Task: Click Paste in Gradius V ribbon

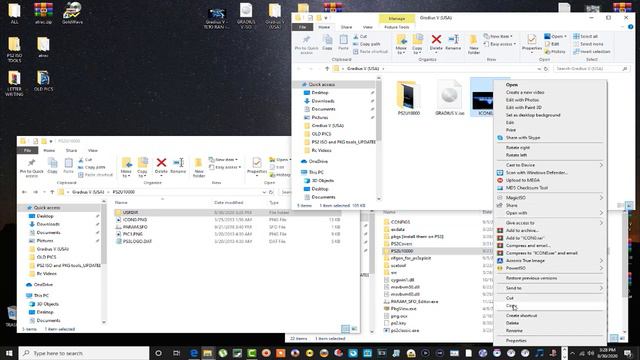Action: [x=343, y=43]
